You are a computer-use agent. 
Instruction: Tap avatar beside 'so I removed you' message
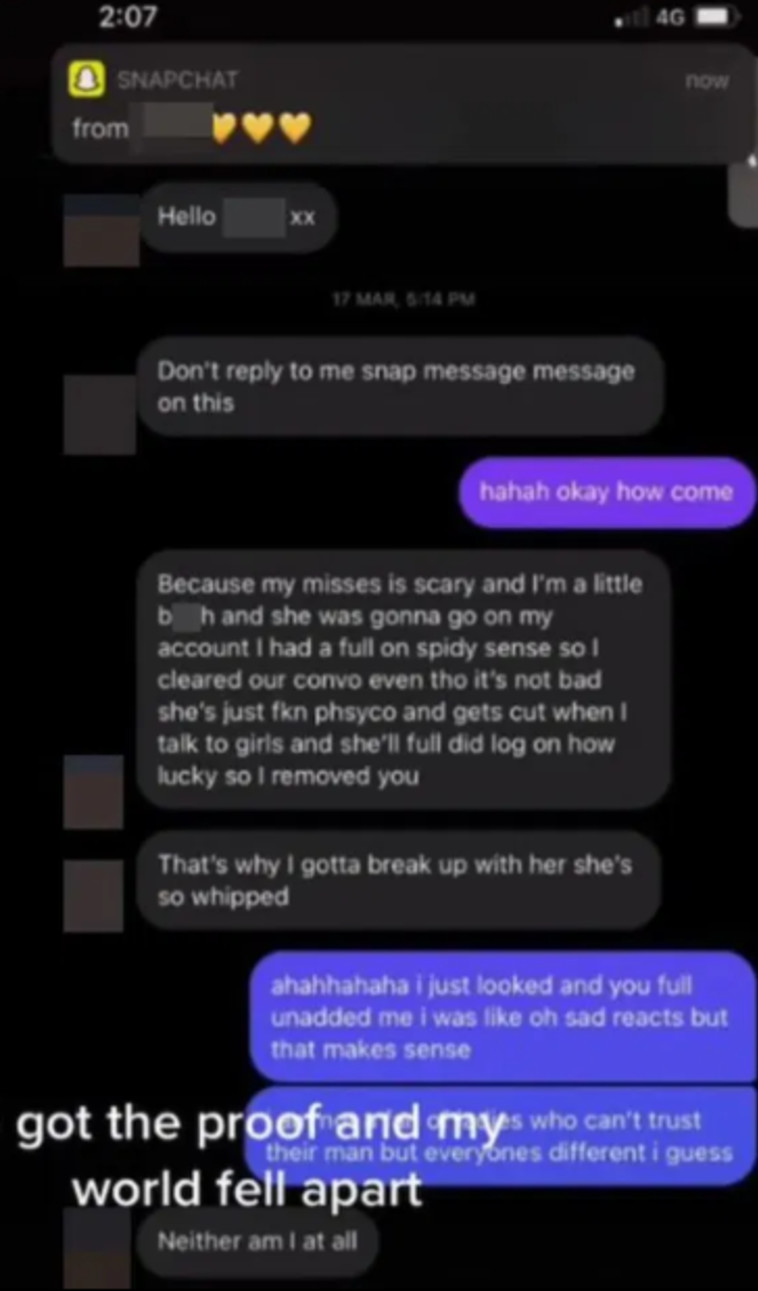coord(94,791)
